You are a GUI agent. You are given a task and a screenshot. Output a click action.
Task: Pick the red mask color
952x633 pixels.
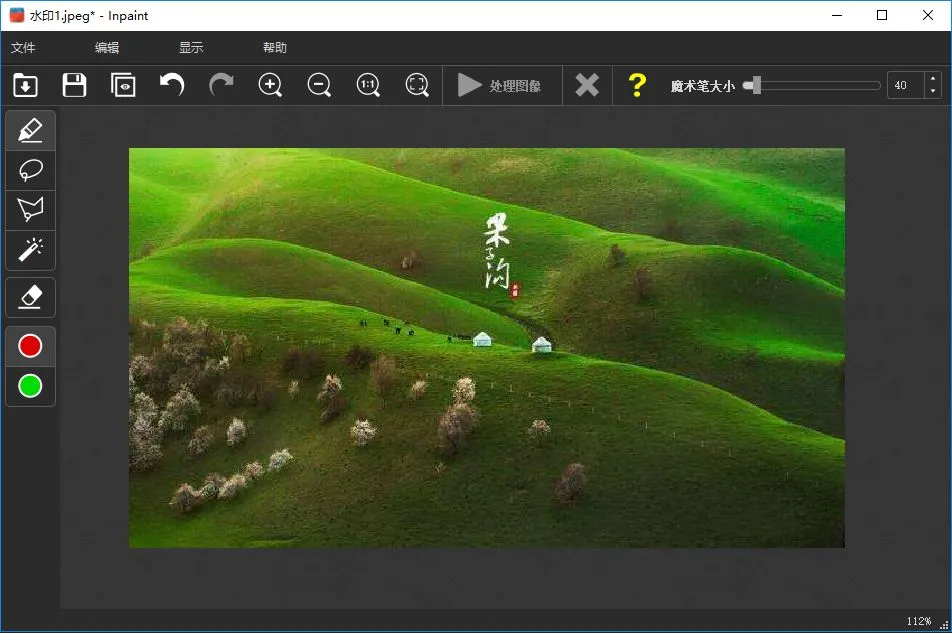[30, 346]
